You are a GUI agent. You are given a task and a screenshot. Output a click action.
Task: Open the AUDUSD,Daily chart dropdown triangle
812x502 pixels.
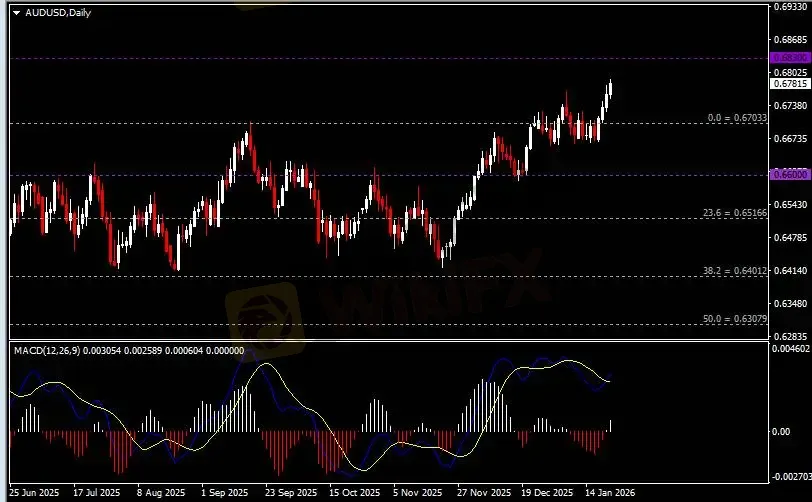(17, 13)
